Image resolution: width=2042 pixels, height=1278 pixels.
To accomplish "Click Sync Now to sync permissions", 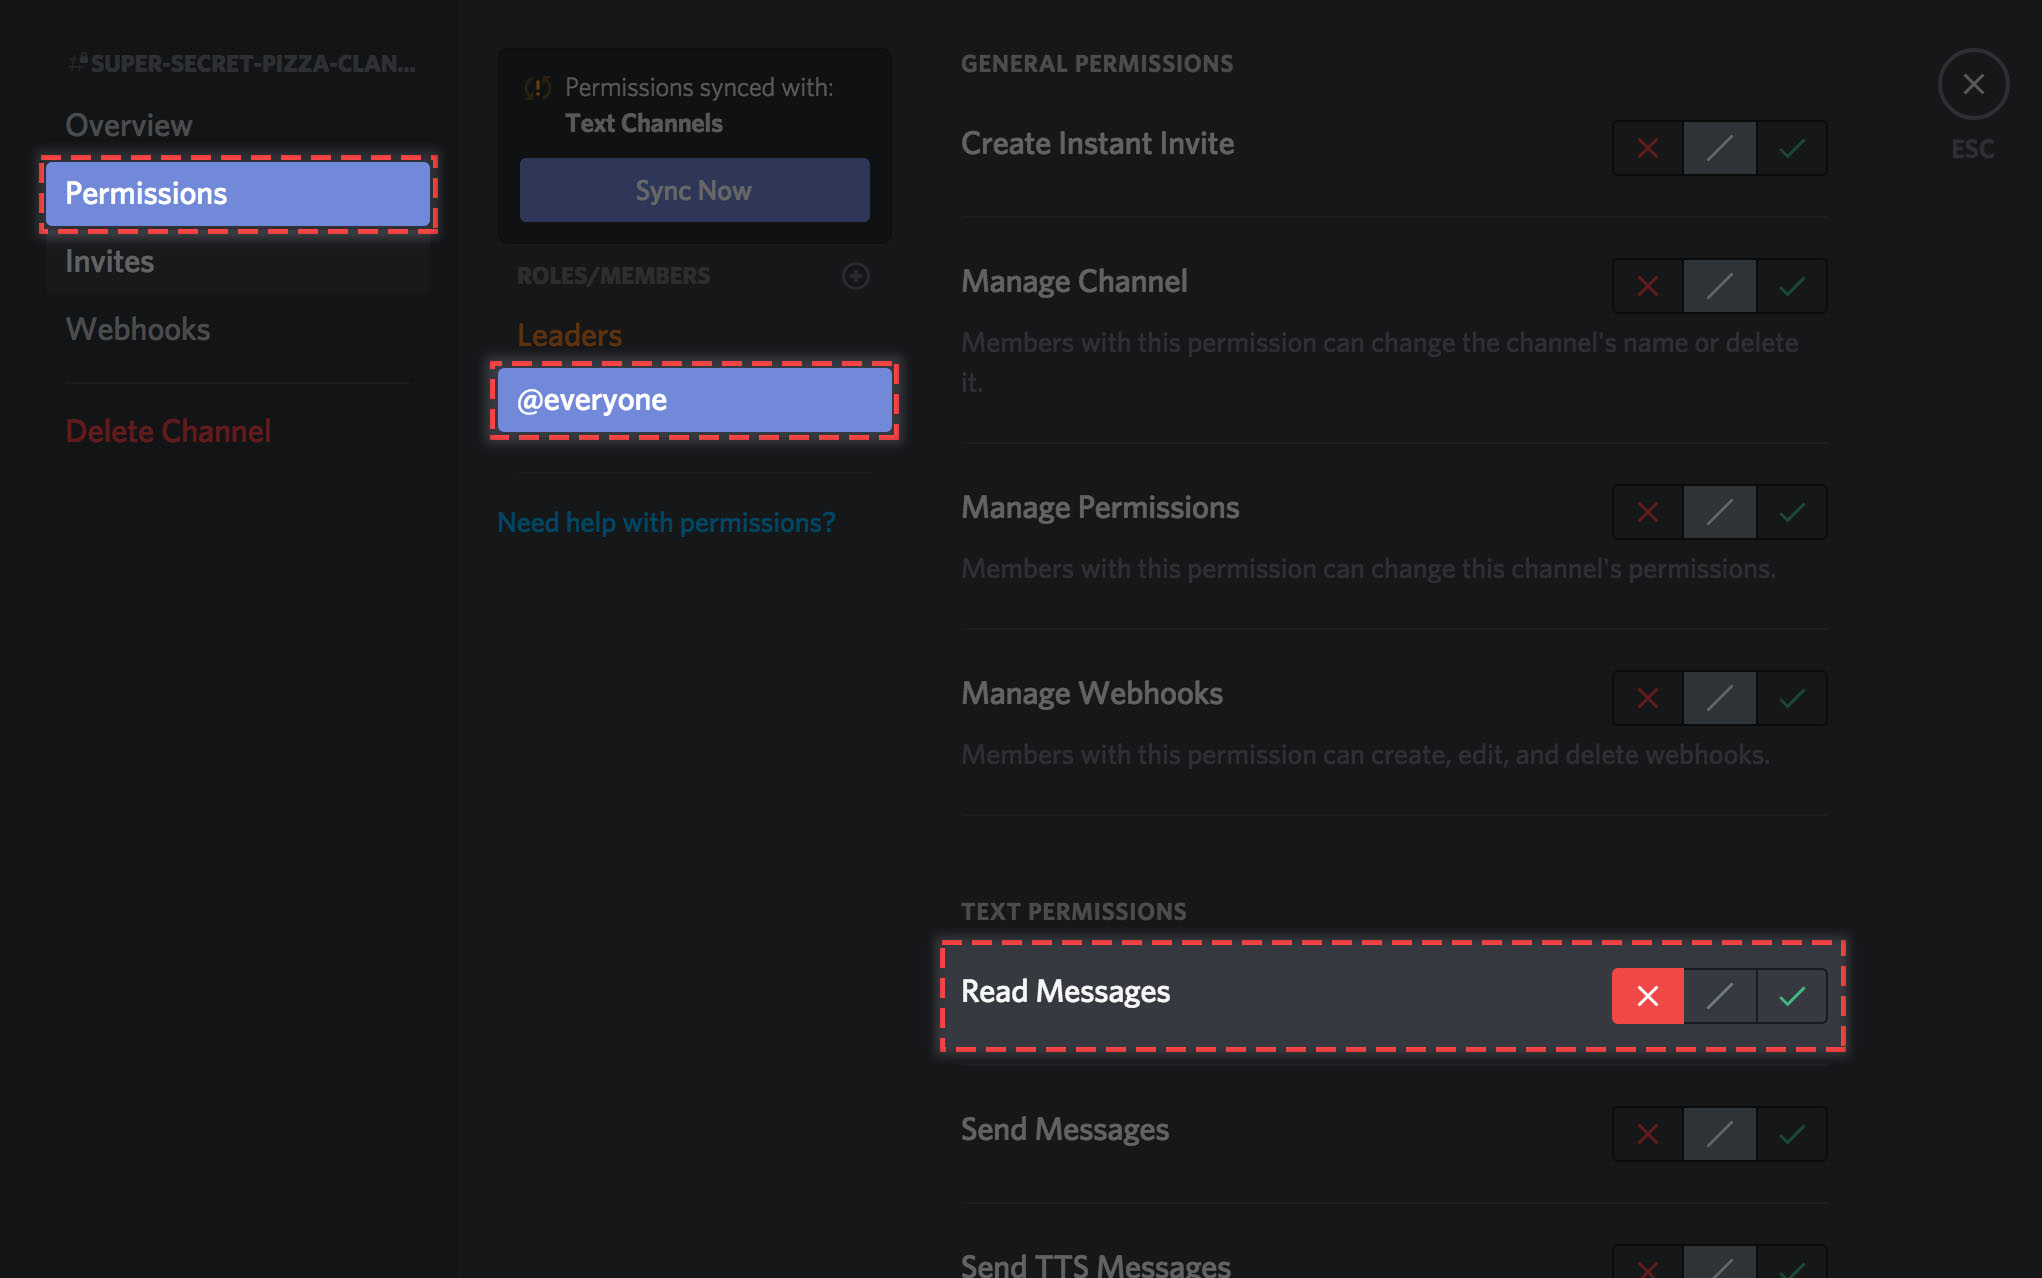I will (693, 190).
